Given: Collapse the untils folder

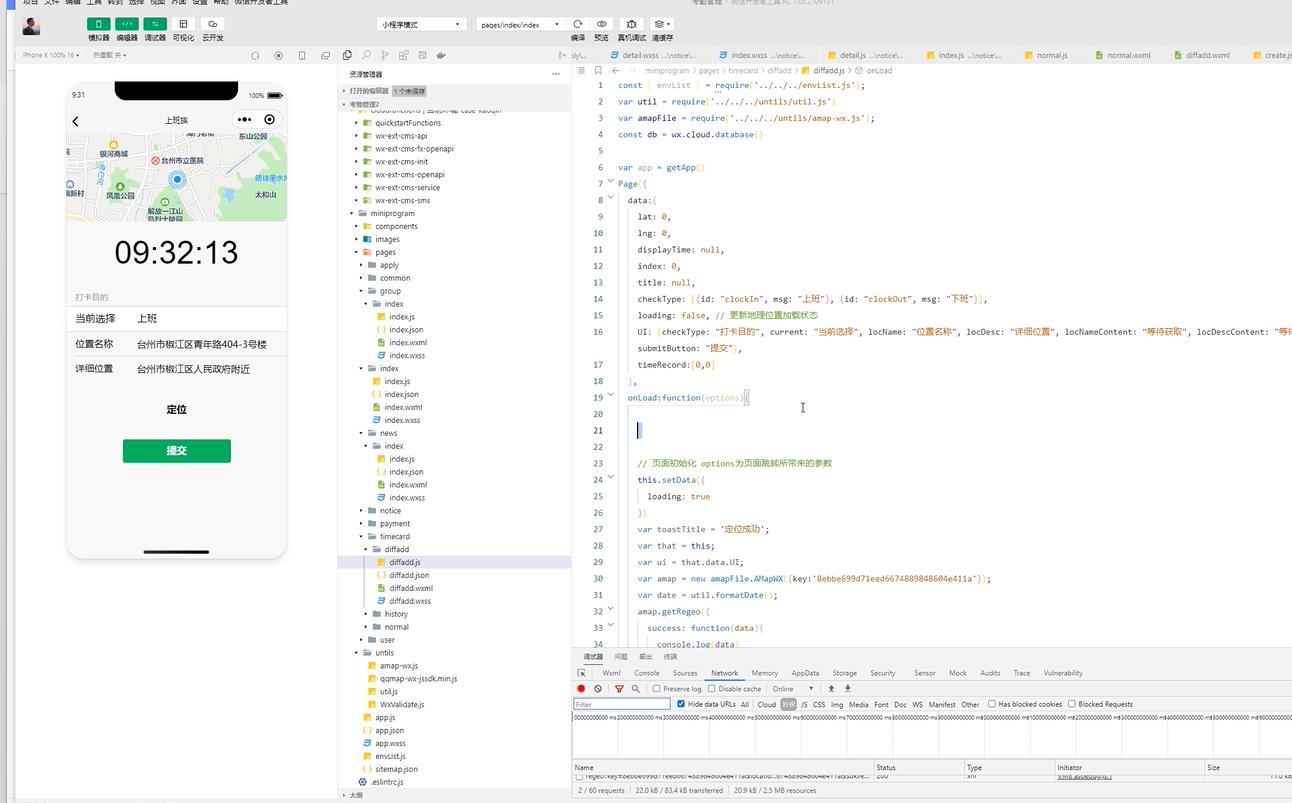Looking at the screenshot, I should pyautogui.click(x=385, y=653).
